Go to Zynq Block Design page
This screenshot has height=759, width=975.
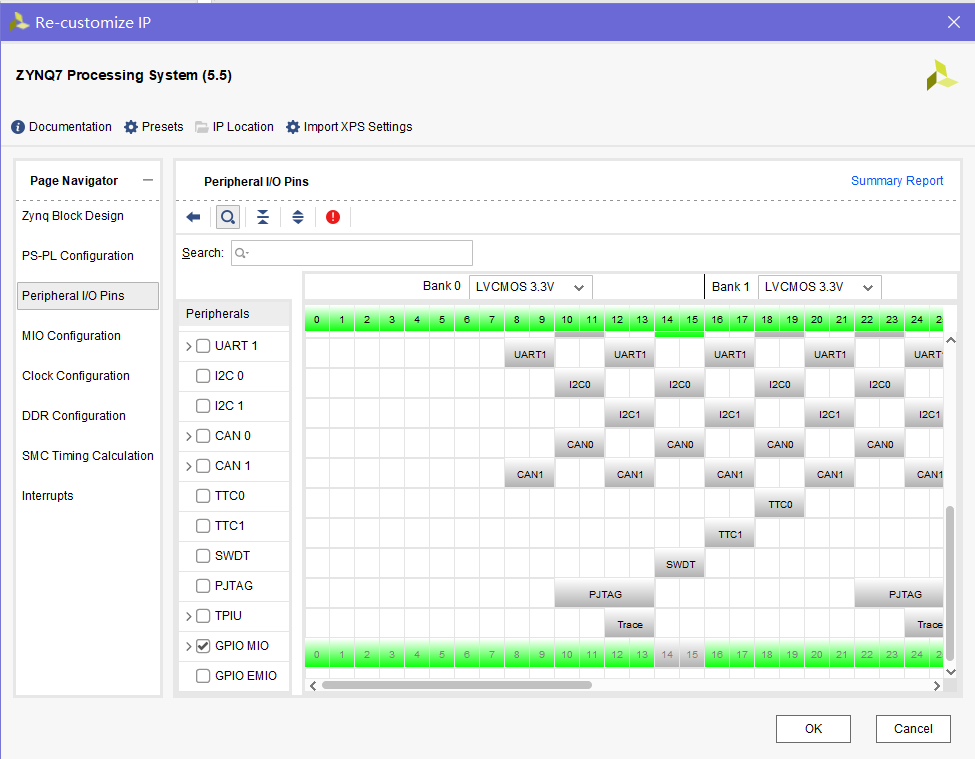tap(73, 216)
